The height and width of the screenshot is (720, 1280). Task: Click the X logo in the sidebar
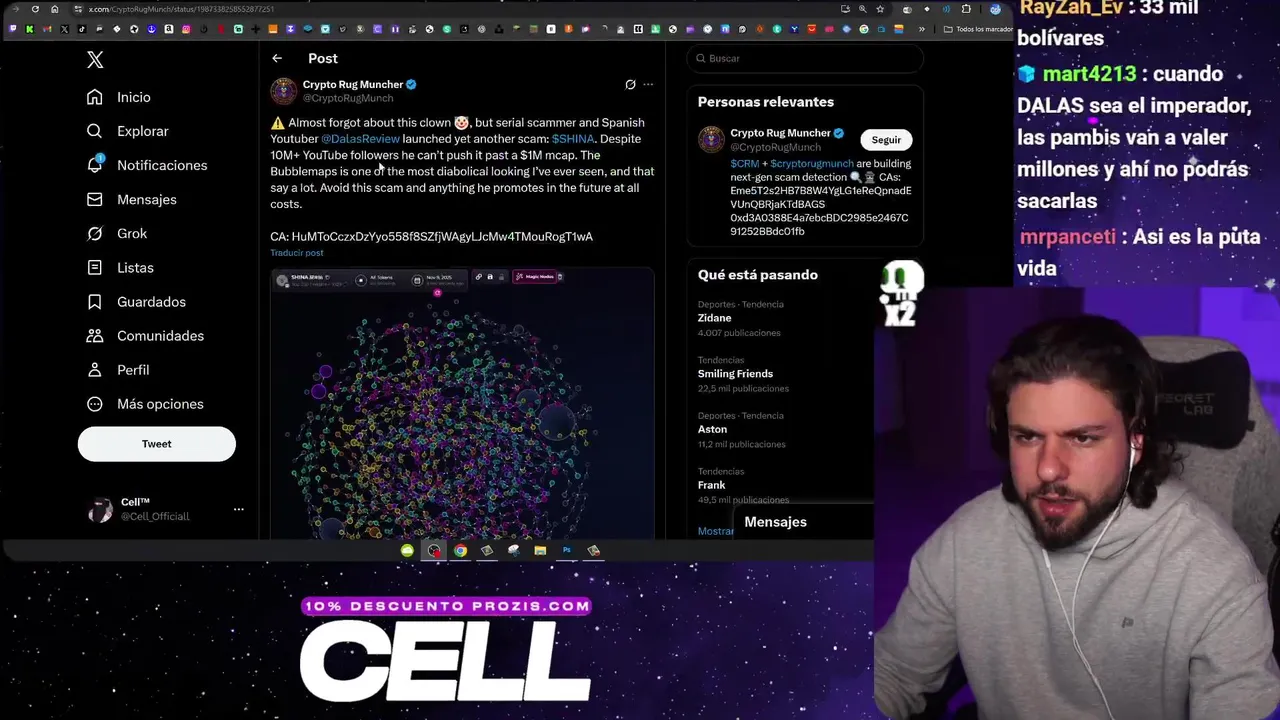[95, 60]
